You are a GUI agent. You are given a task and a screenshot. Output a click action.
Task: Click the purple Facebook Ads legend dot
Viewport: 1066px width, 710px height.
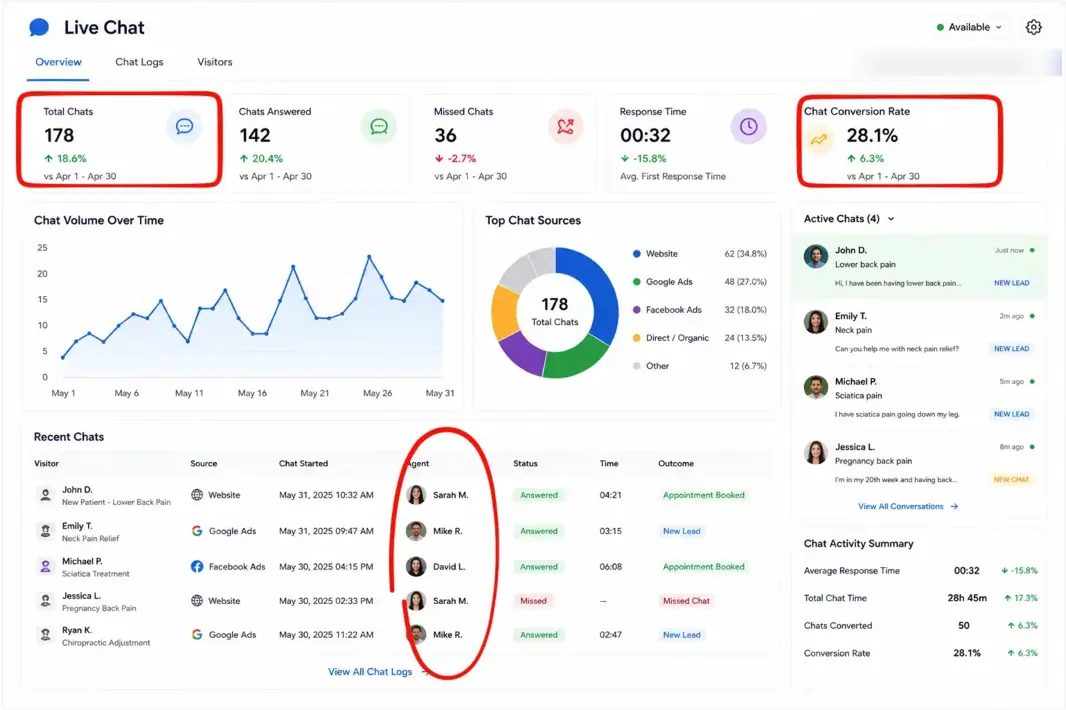[x=637, y=309]
